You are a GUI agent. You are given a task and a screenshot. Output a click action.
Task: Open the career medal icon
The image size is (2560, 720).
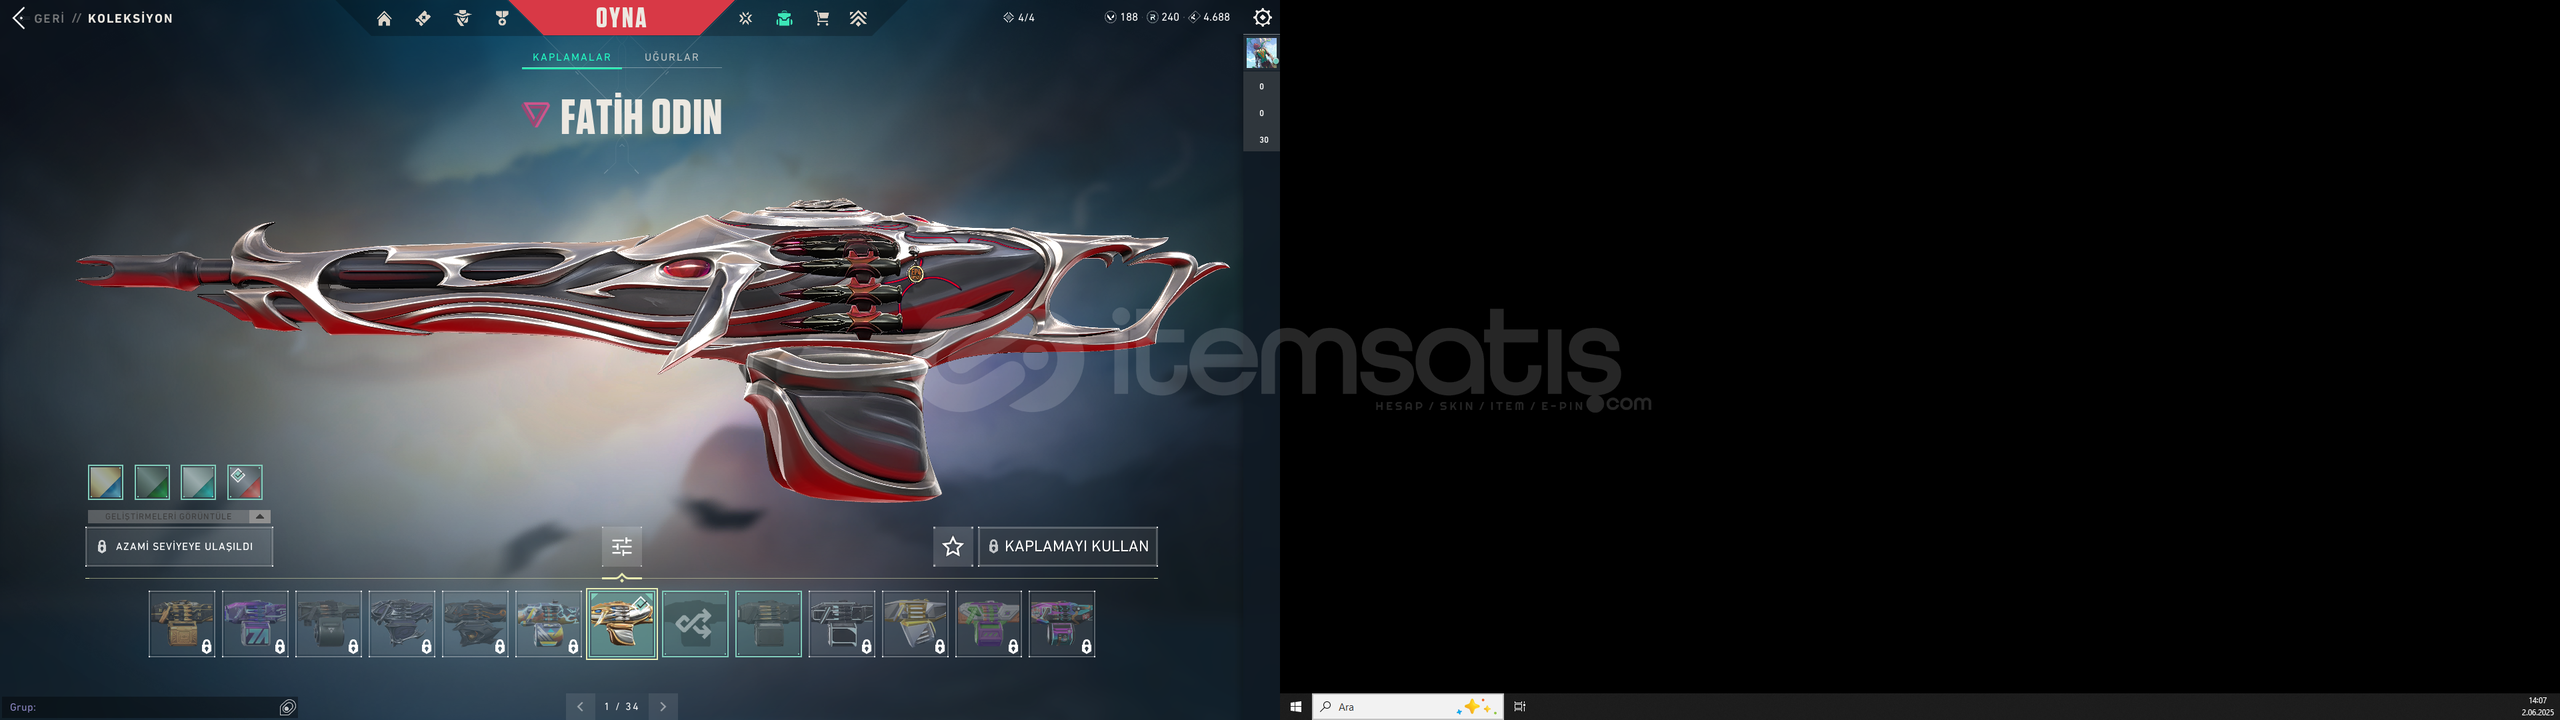click(x=502, y=18)
